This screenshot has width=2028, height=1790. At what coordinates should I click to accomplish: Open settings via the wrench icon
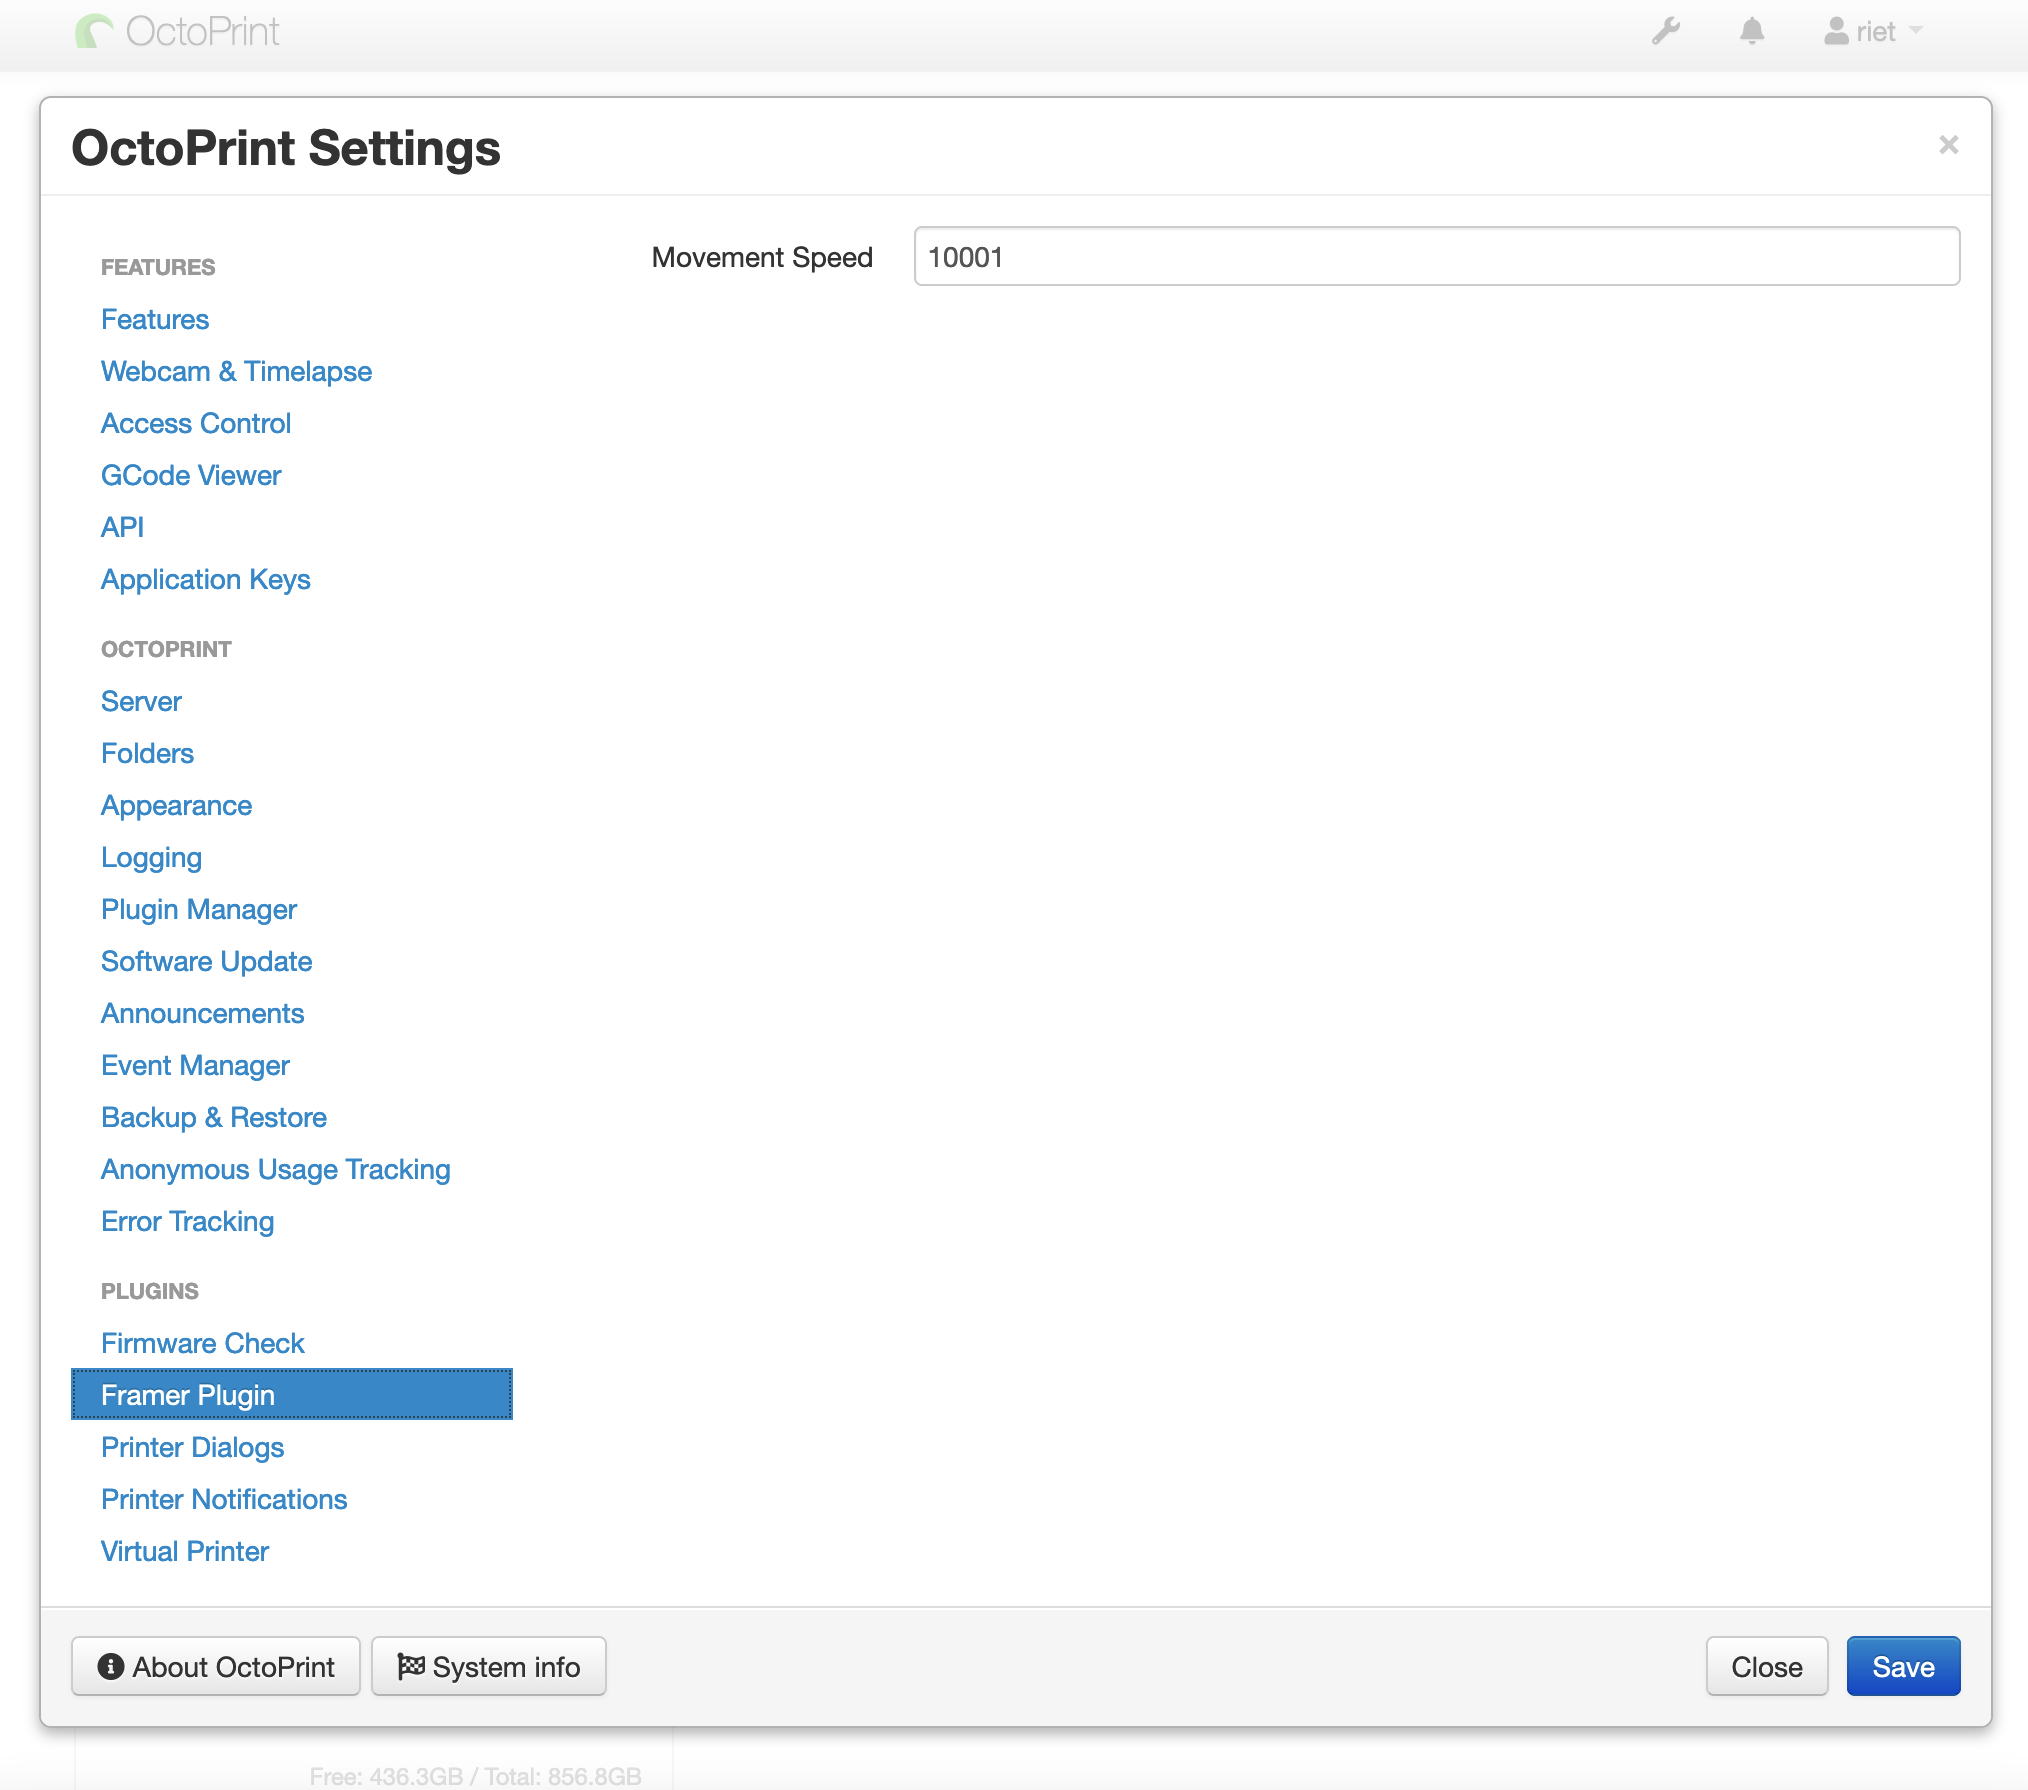1666,32
